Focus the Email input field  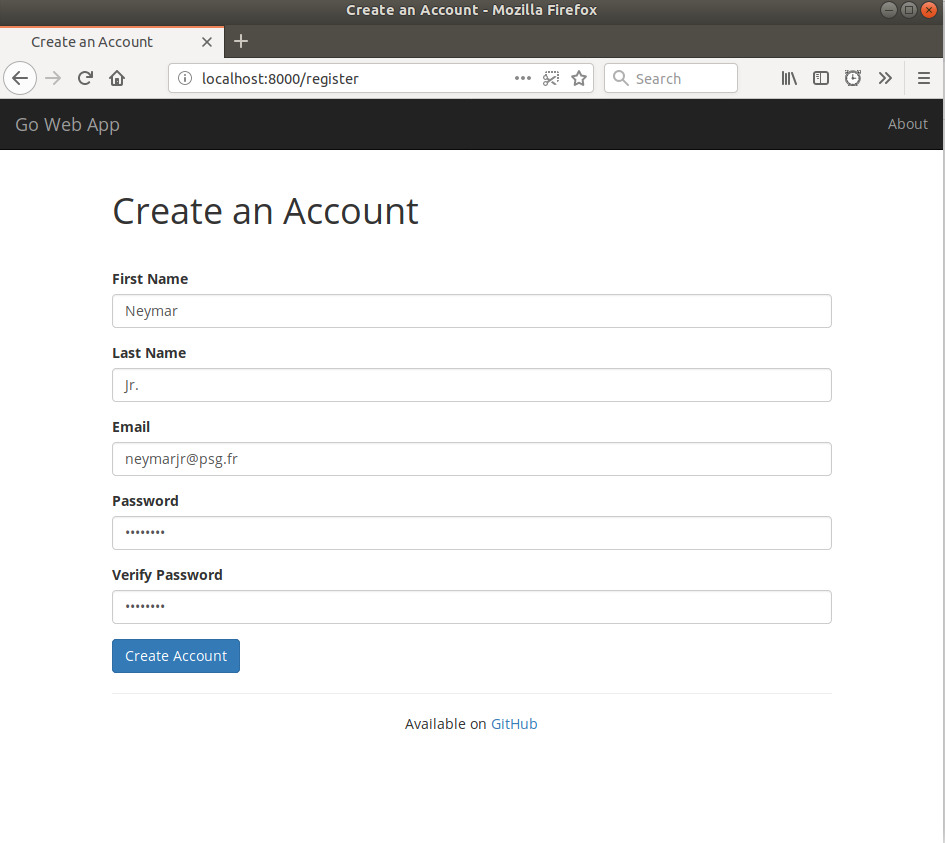472,459
